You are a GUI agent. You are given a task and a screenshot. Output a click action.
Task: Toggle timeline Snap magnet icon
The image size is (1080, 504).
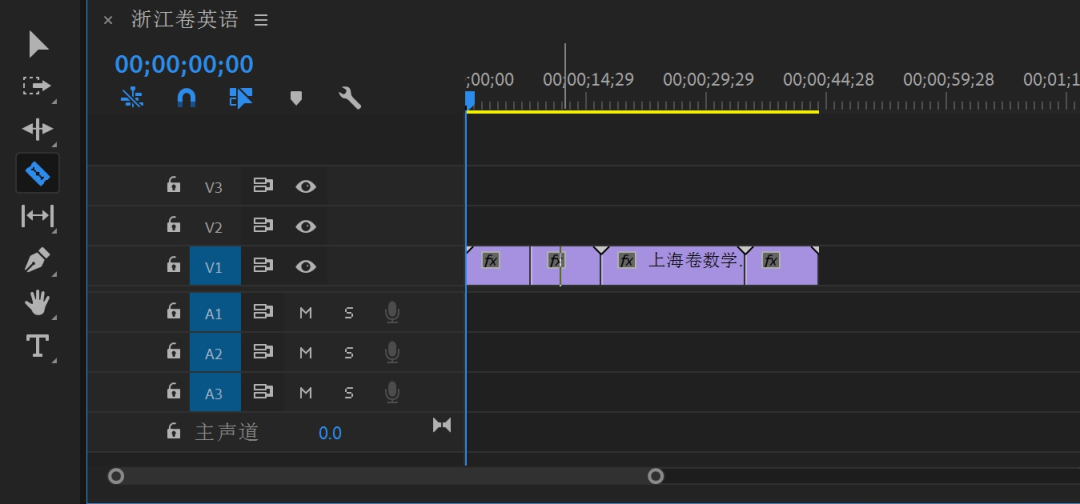186,97
